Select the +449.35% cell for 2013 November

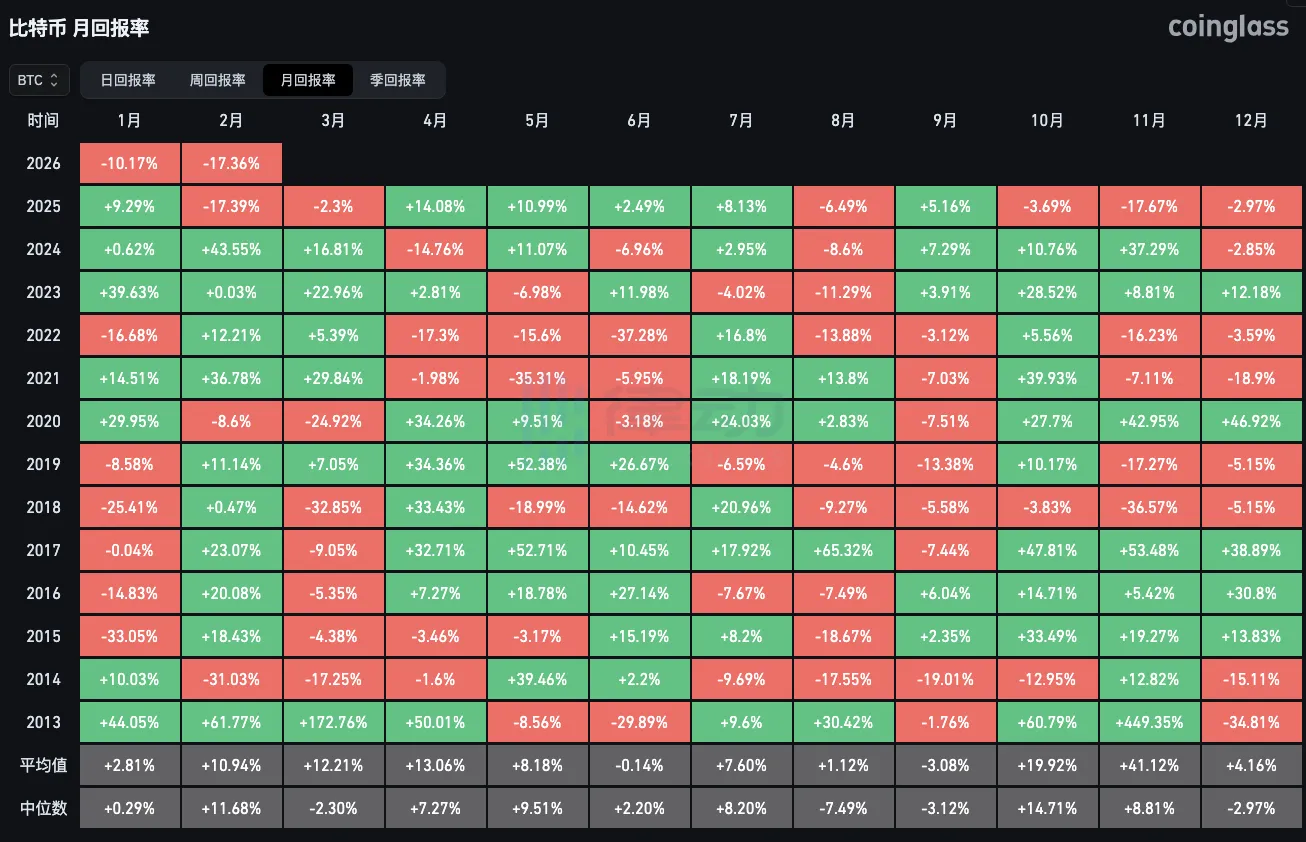tap(1149, 721)
